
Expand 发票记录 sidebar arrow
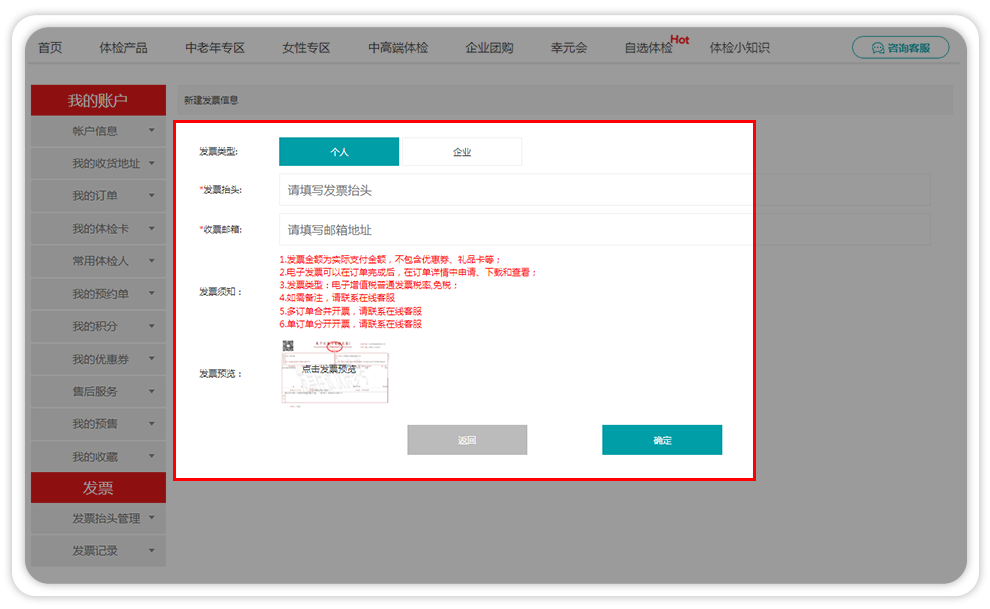152,550
